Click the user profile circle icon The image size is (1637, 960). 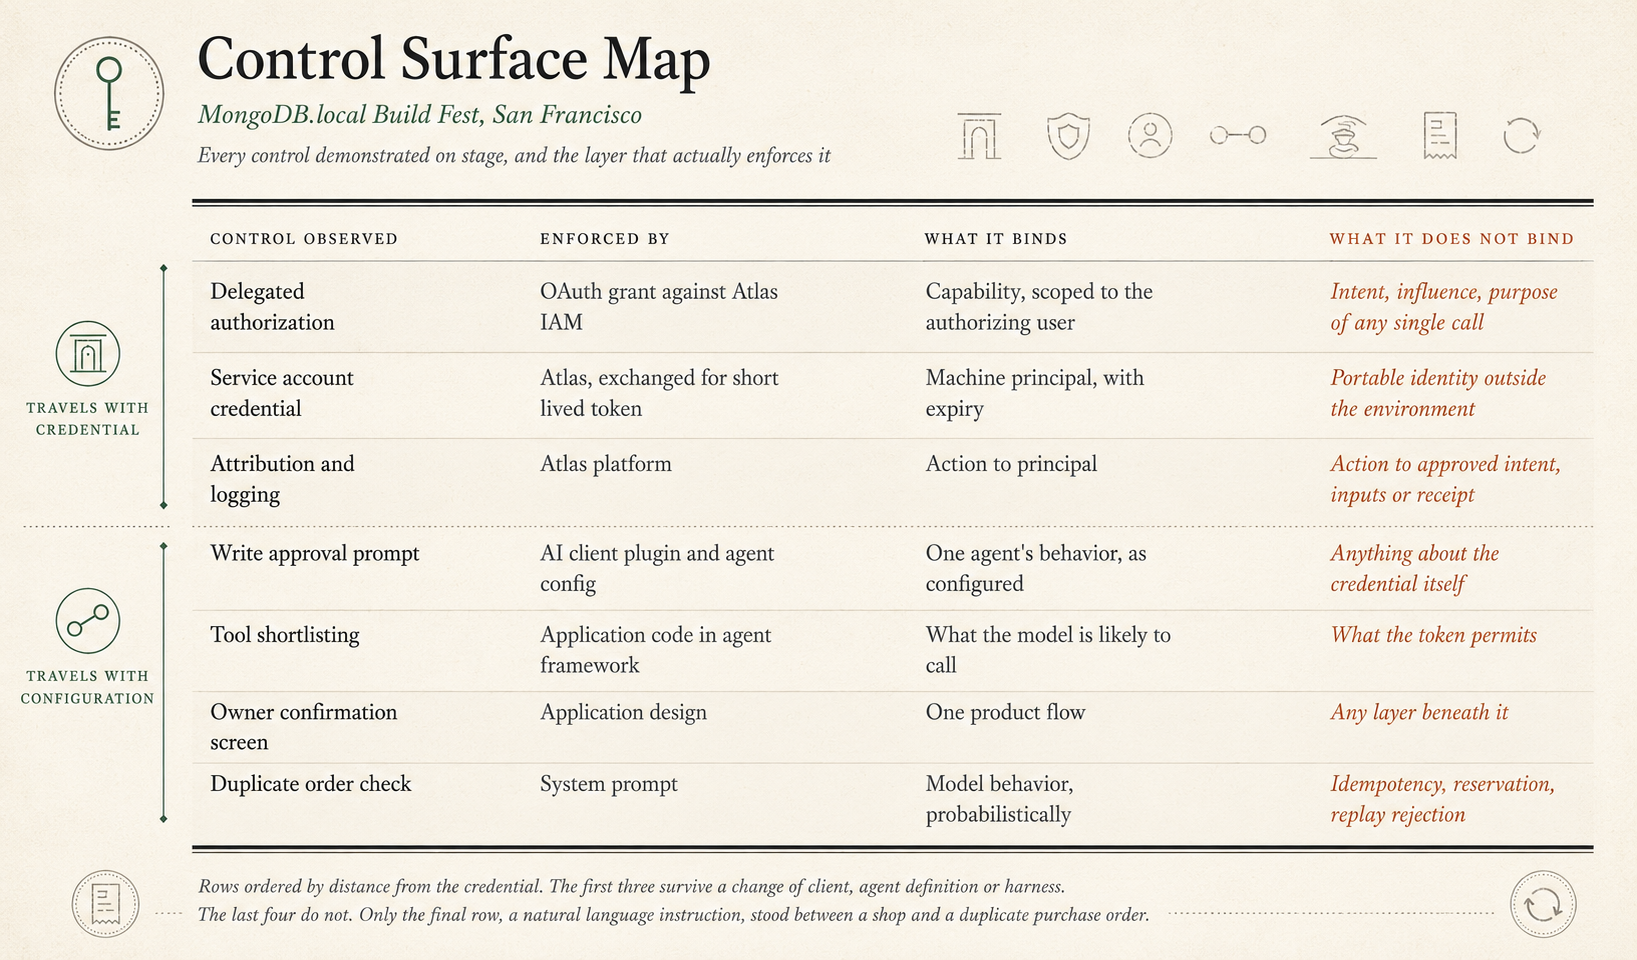click(x=1150, y=135)
